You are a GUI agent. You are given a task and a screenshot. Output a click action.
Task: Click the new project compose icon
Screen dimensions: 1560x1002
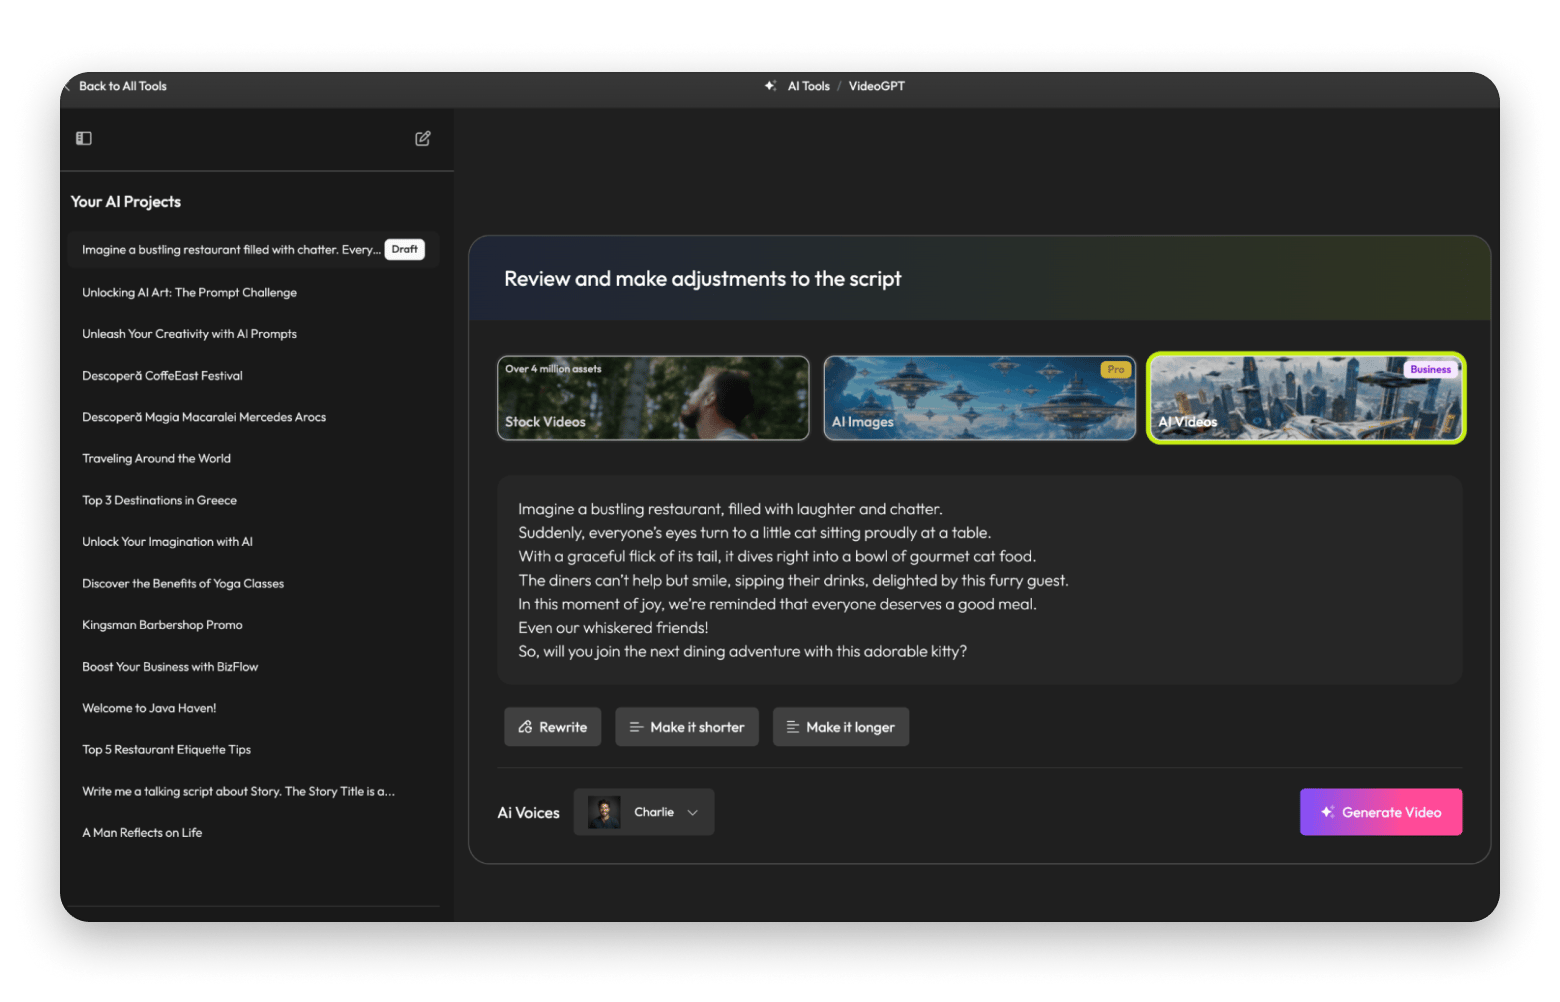[x=423, y=139]
